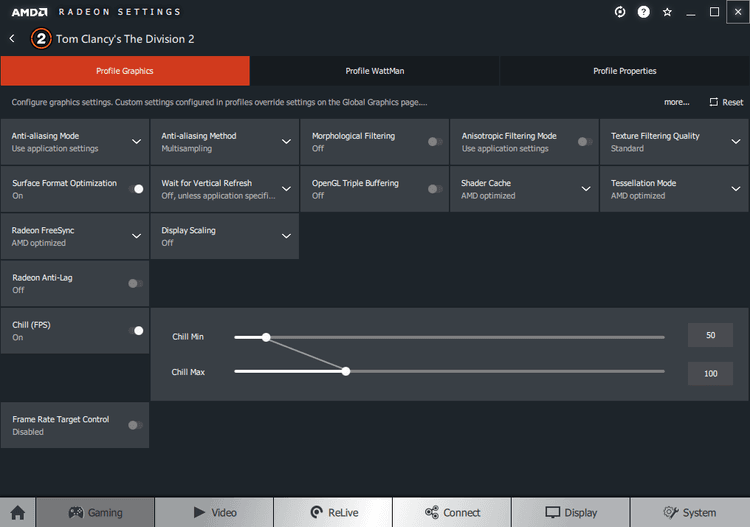Switch to the Profile Properties tab
This screenshot has width=750, height=527.
coord(624,71)
